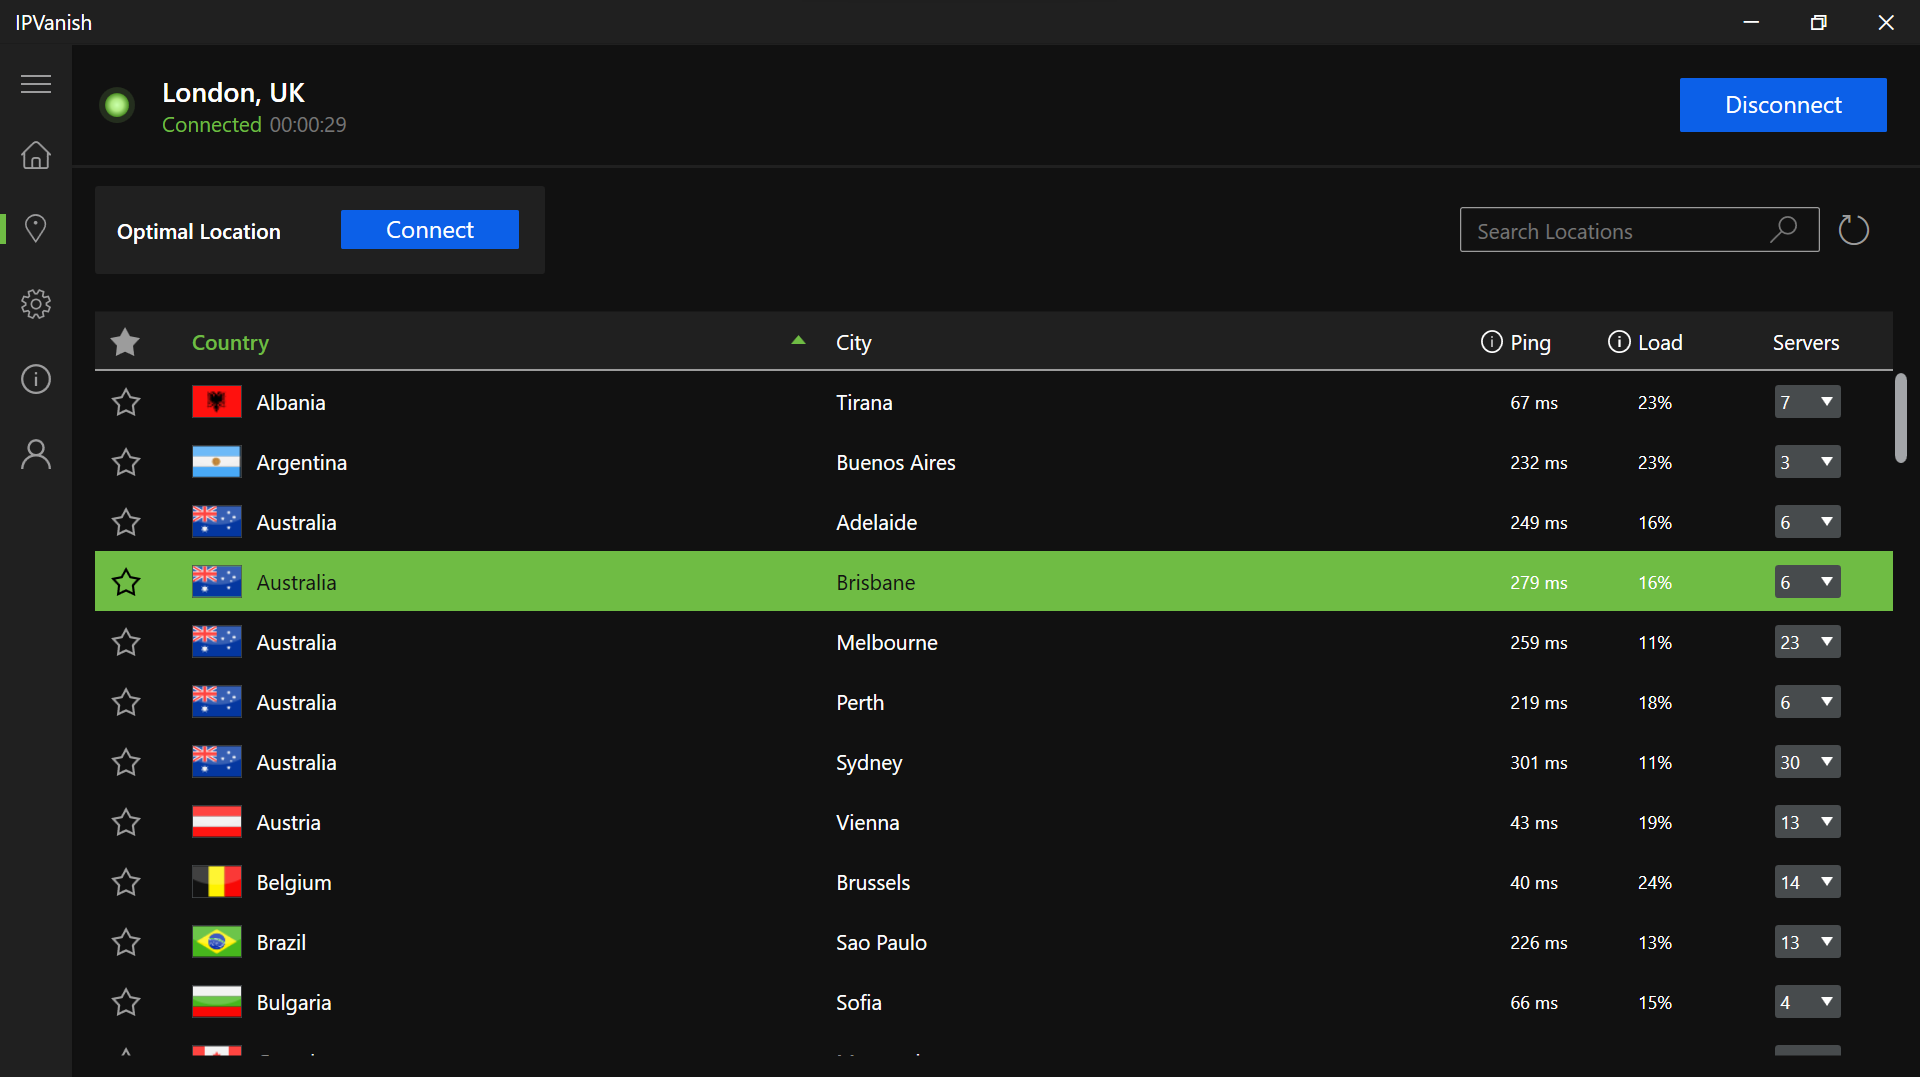The width and height of the screenshot is (1920, 1077).
Task: Expand Buenos Aires servers dropdown
Action: click(1807, 462)
